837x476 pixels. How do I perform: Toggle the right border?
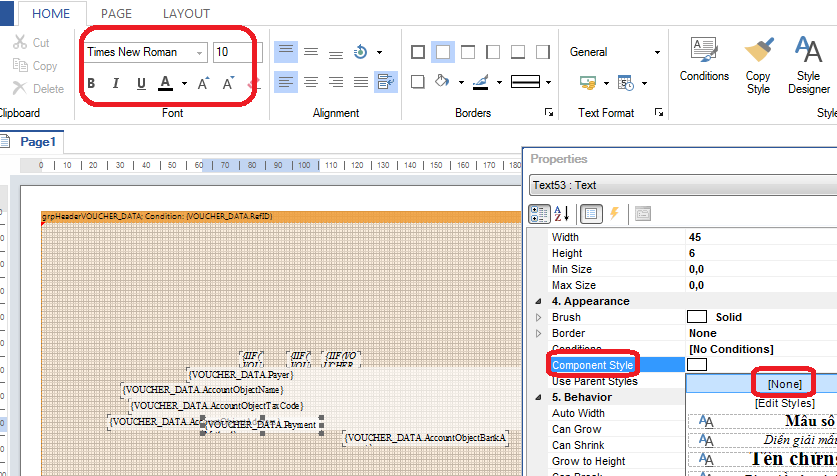543,52
